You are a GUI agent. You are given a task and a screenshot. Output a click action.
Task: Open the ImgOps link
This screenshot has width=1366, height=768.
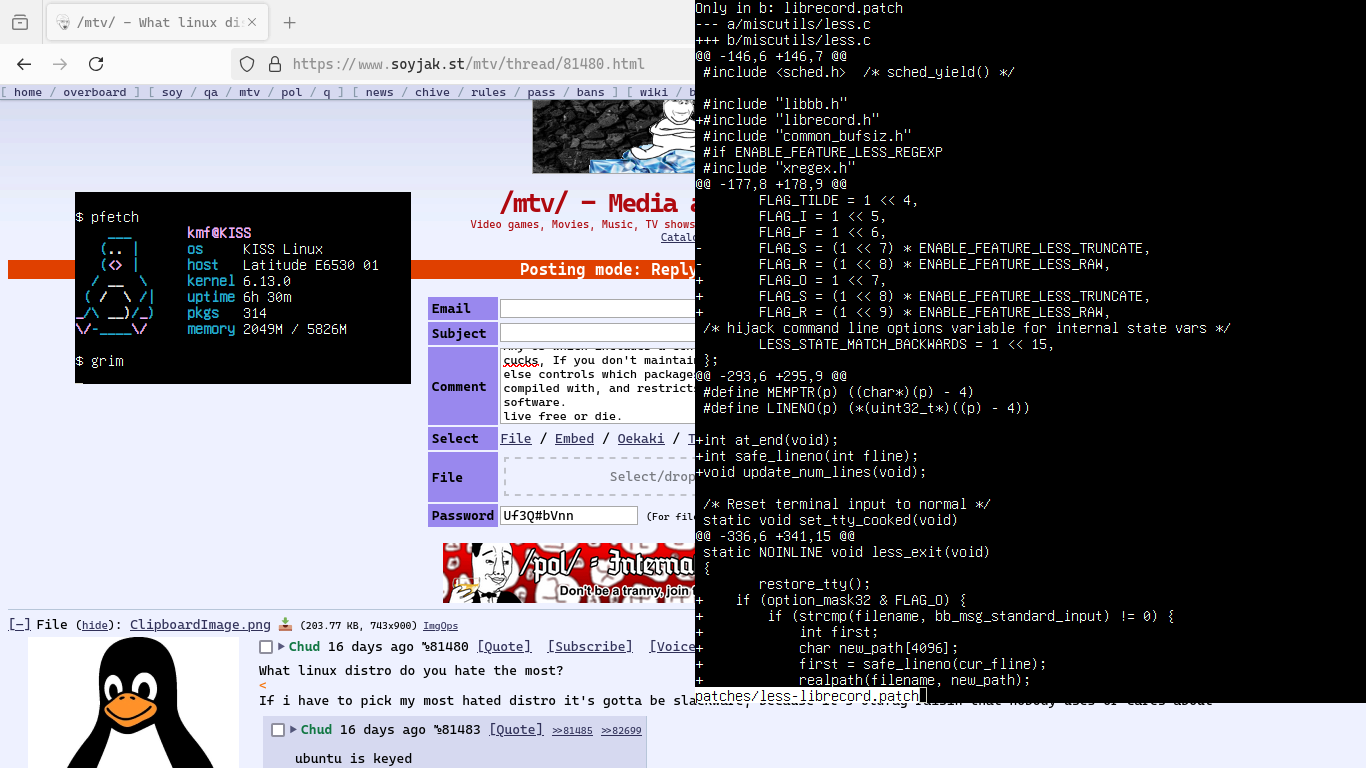point(440,626)
